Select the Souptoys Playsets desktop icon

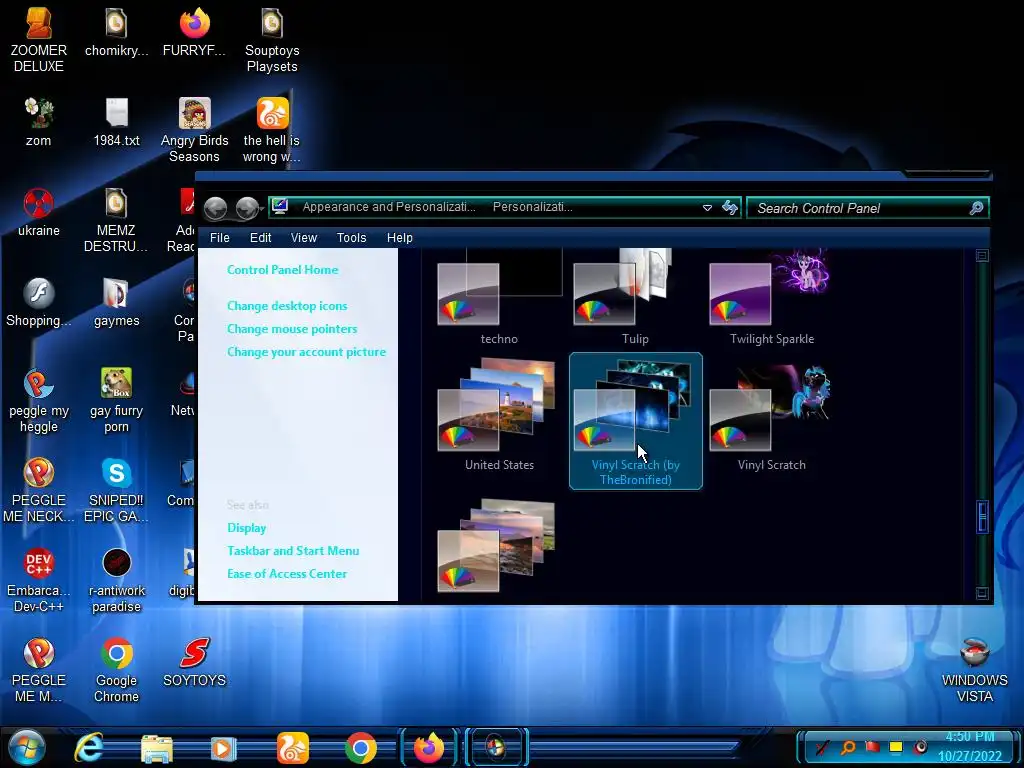click(x=272, y=40)
